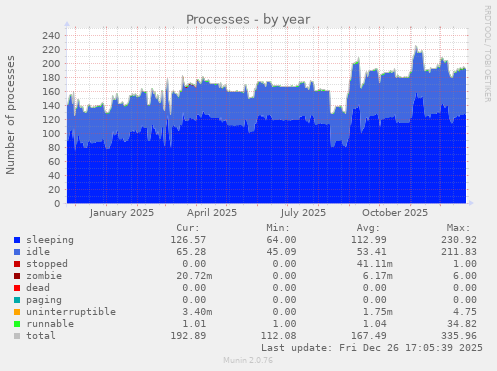Image resolution: width=497 pixels, height=371 pixels.
Task: Click the 'January 2025' axis label
Action: coord(122,213)
